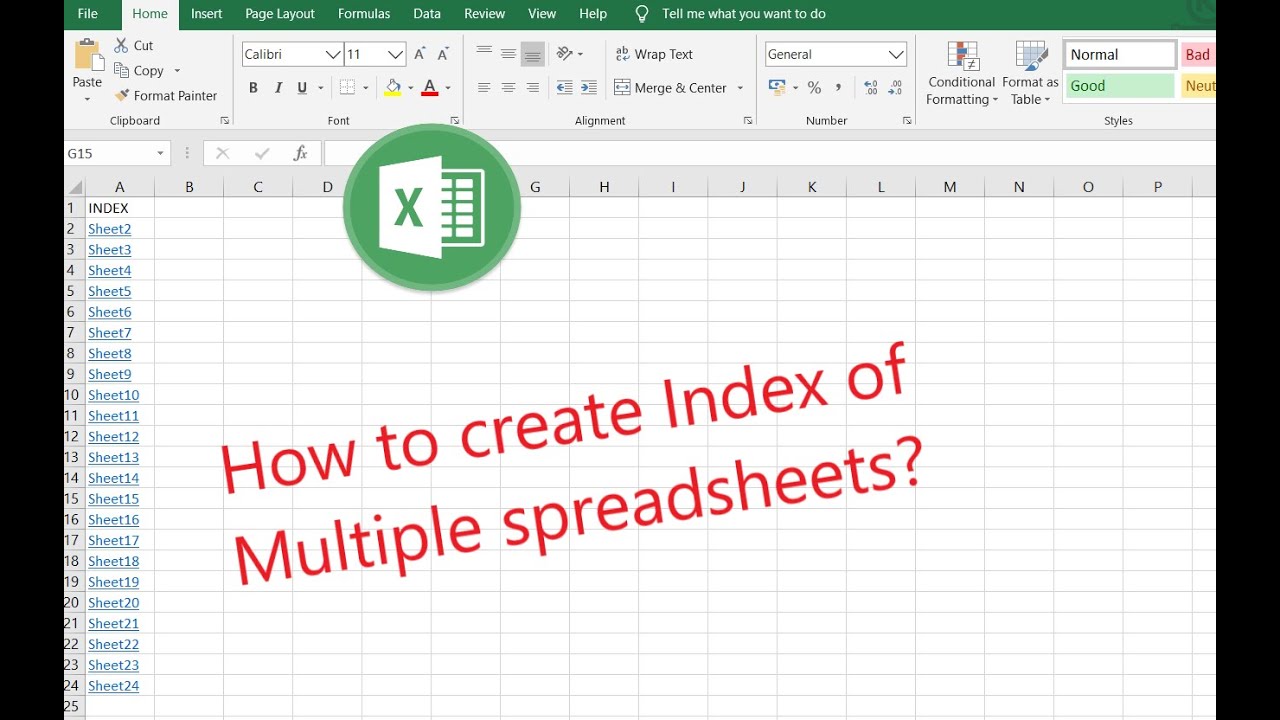Screen dimensions: 1280x720
Task: Click Merge & Center button
Action: (x=670, y=88)
